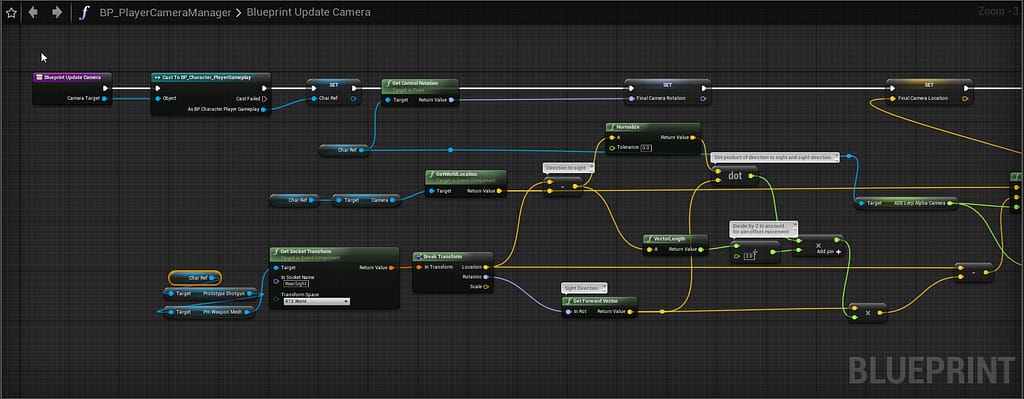The width and height of the screenshot is (1024, 399).
Task: Click the 'Divide by 2 to account' comment bubble
Action: pyautogui.click(x=763, y=229)
